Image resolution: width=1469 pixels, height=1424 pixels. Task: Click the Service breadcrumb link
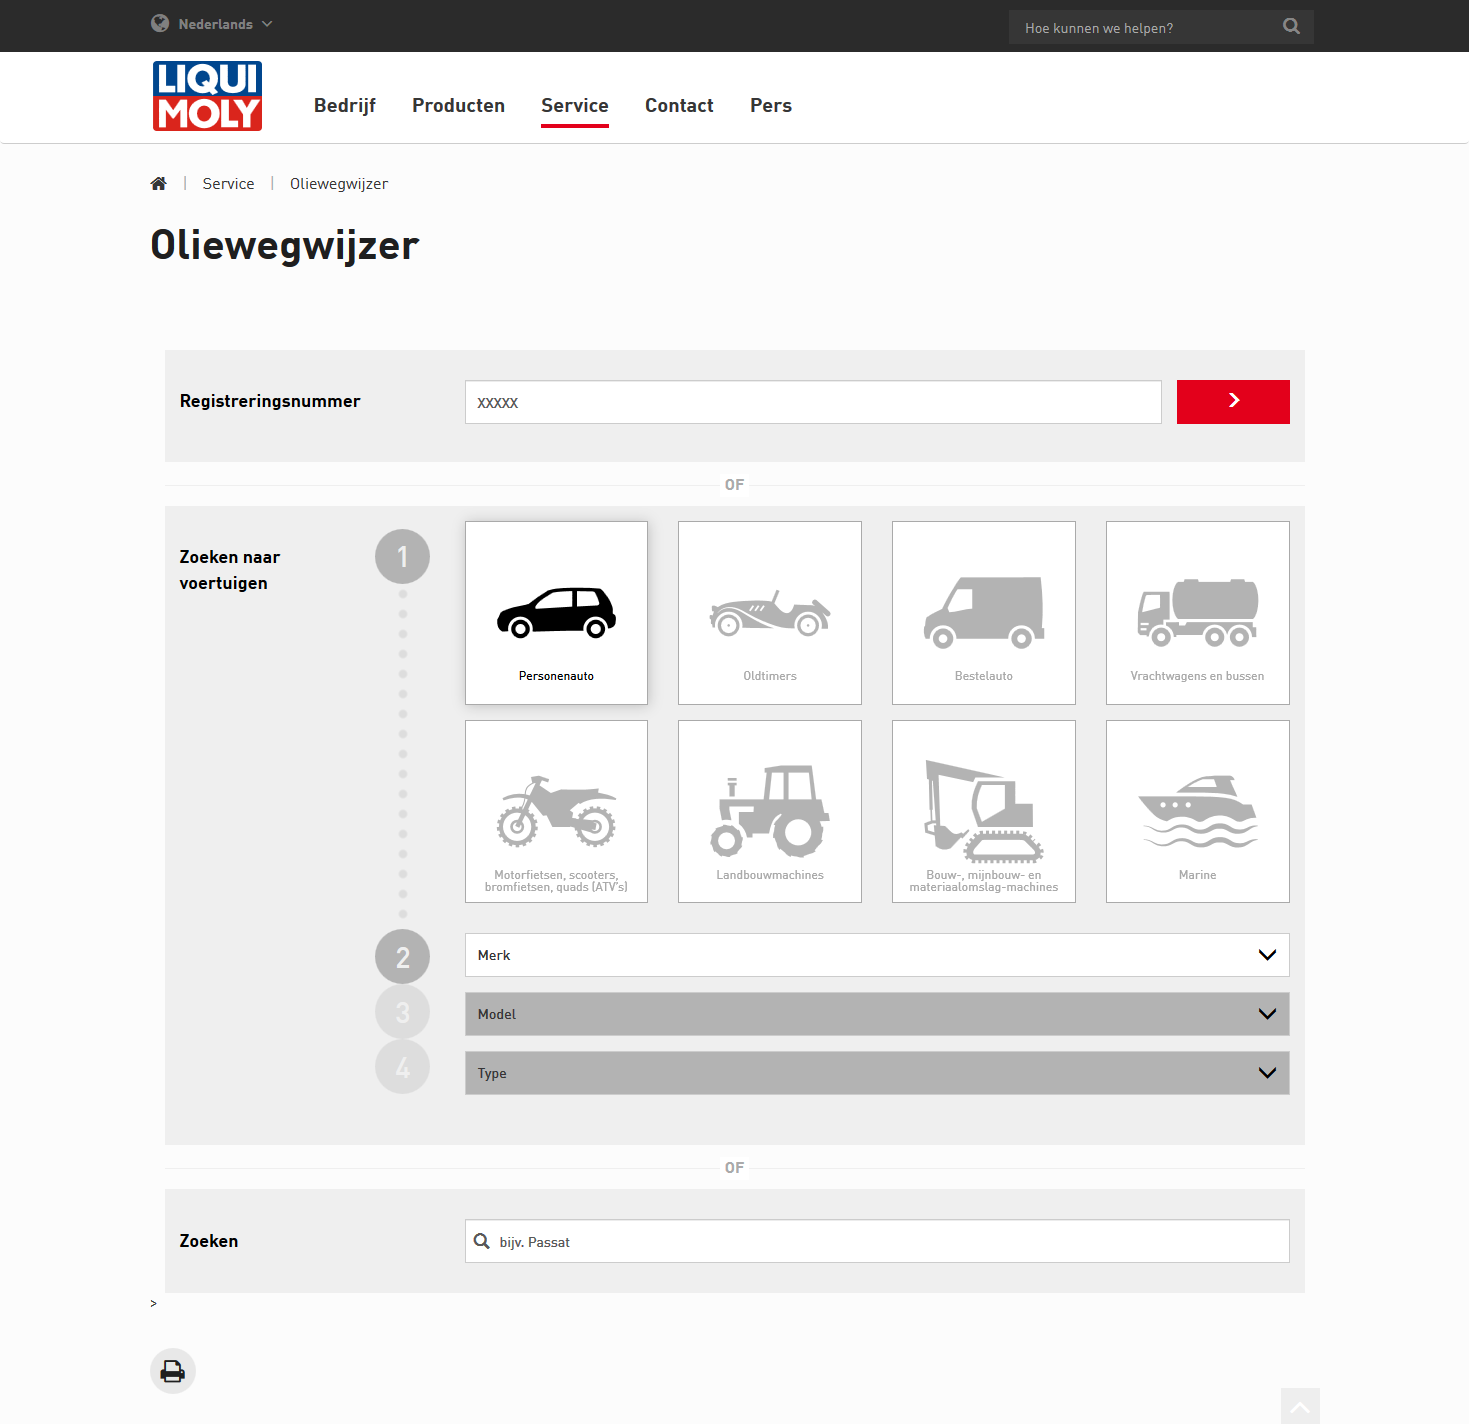pyautogui.click(x=228, y=183)
